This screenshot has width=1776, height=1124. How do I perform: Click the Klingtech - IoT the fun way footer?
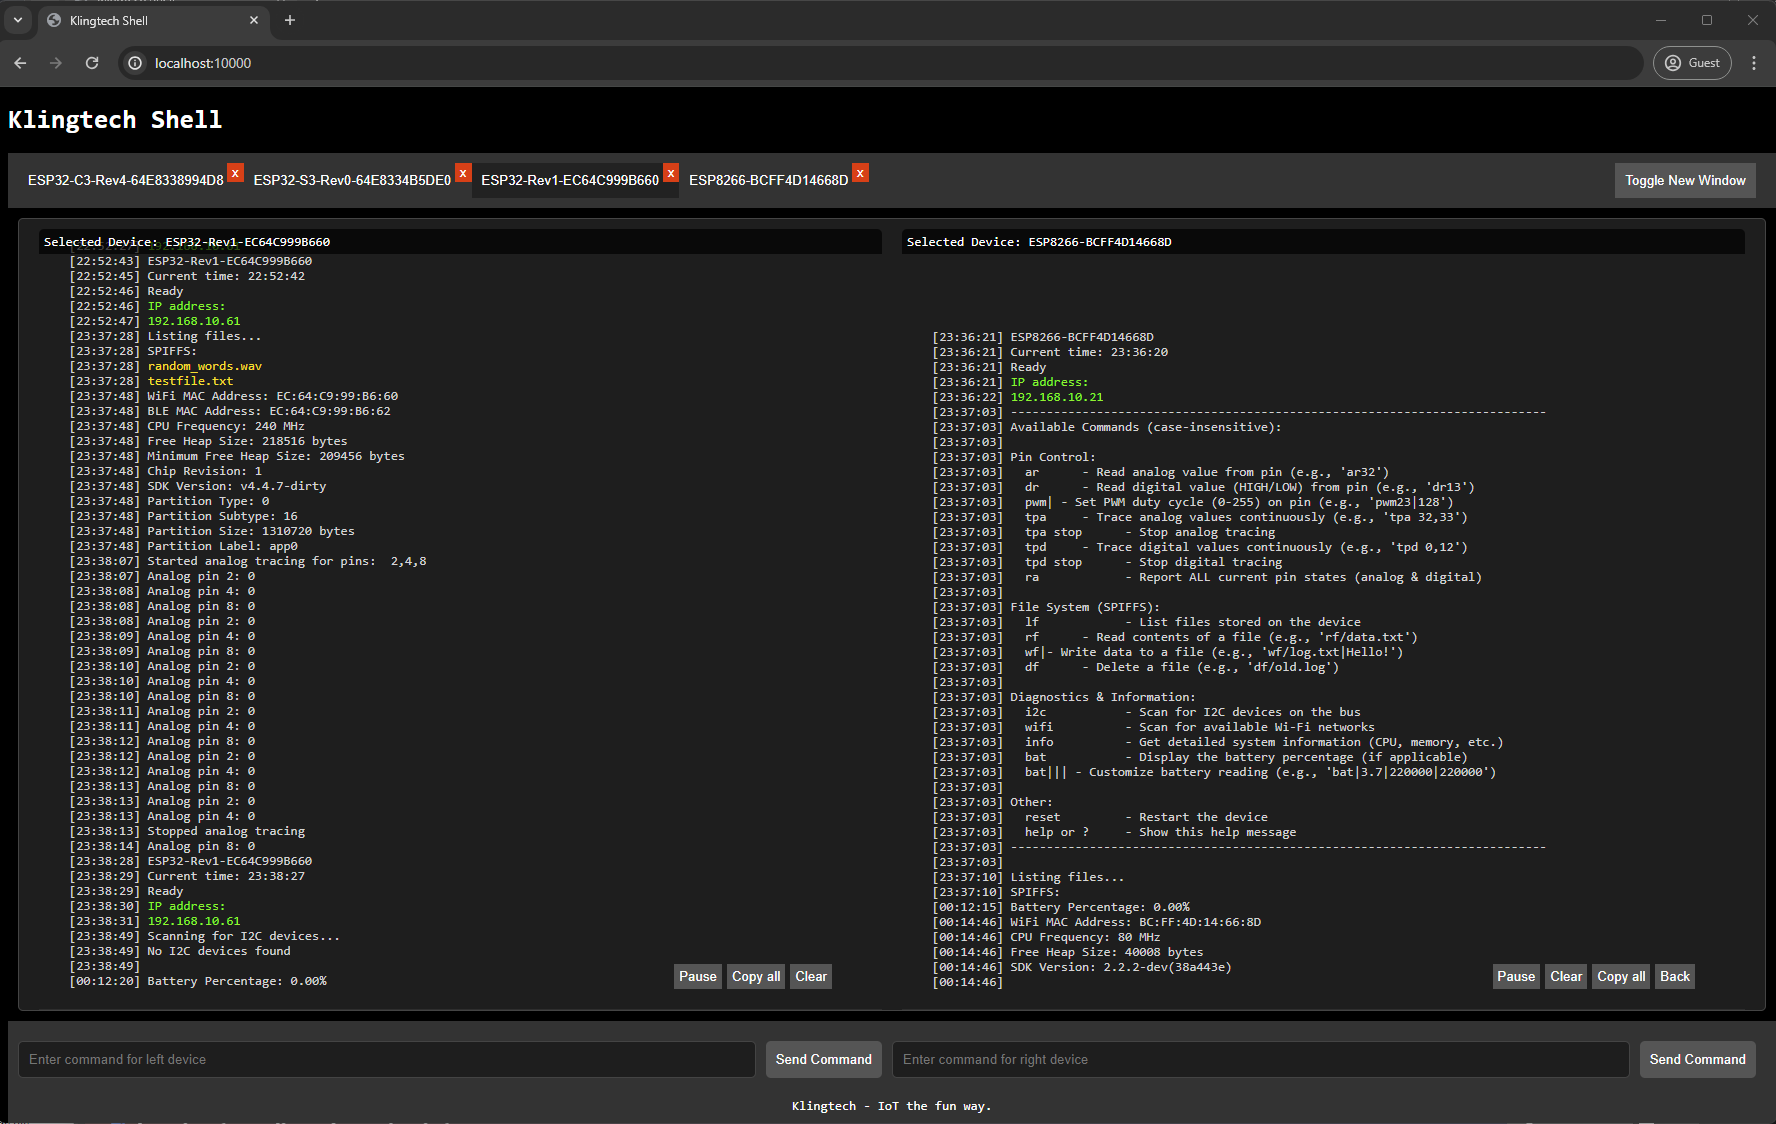coord(891,1106)
